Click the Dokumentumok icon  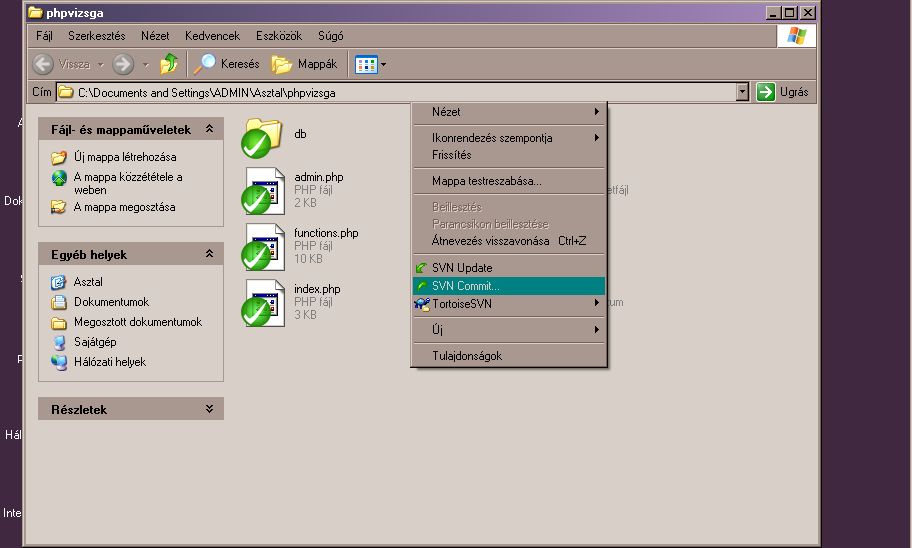(59, 302)
